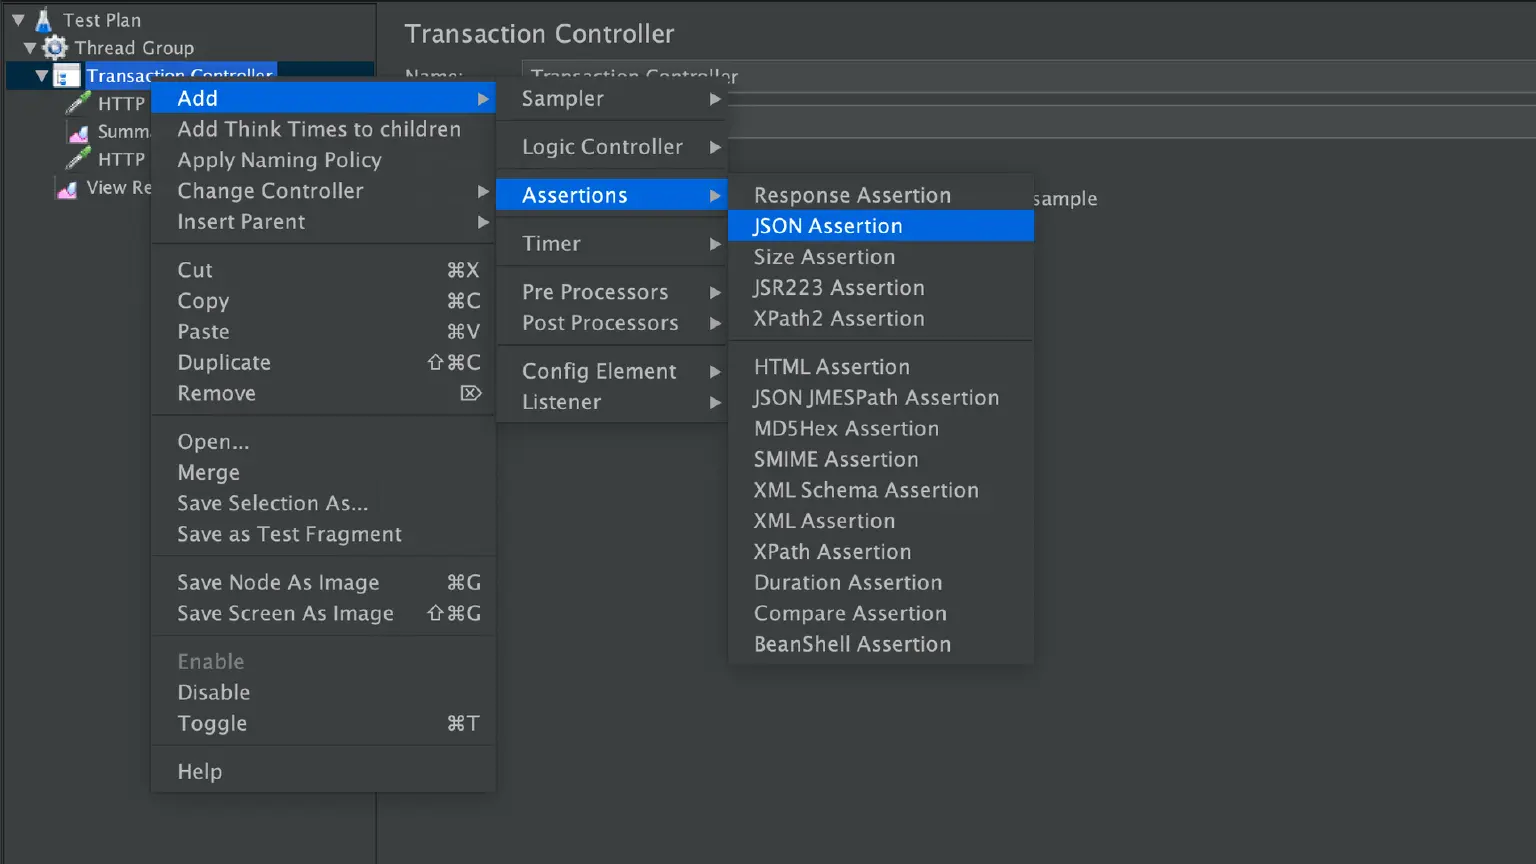The height and width of the screenshot is (864, 1536).
Task: Click Save as Test Fragment
Action: click(x=289, y=534)
